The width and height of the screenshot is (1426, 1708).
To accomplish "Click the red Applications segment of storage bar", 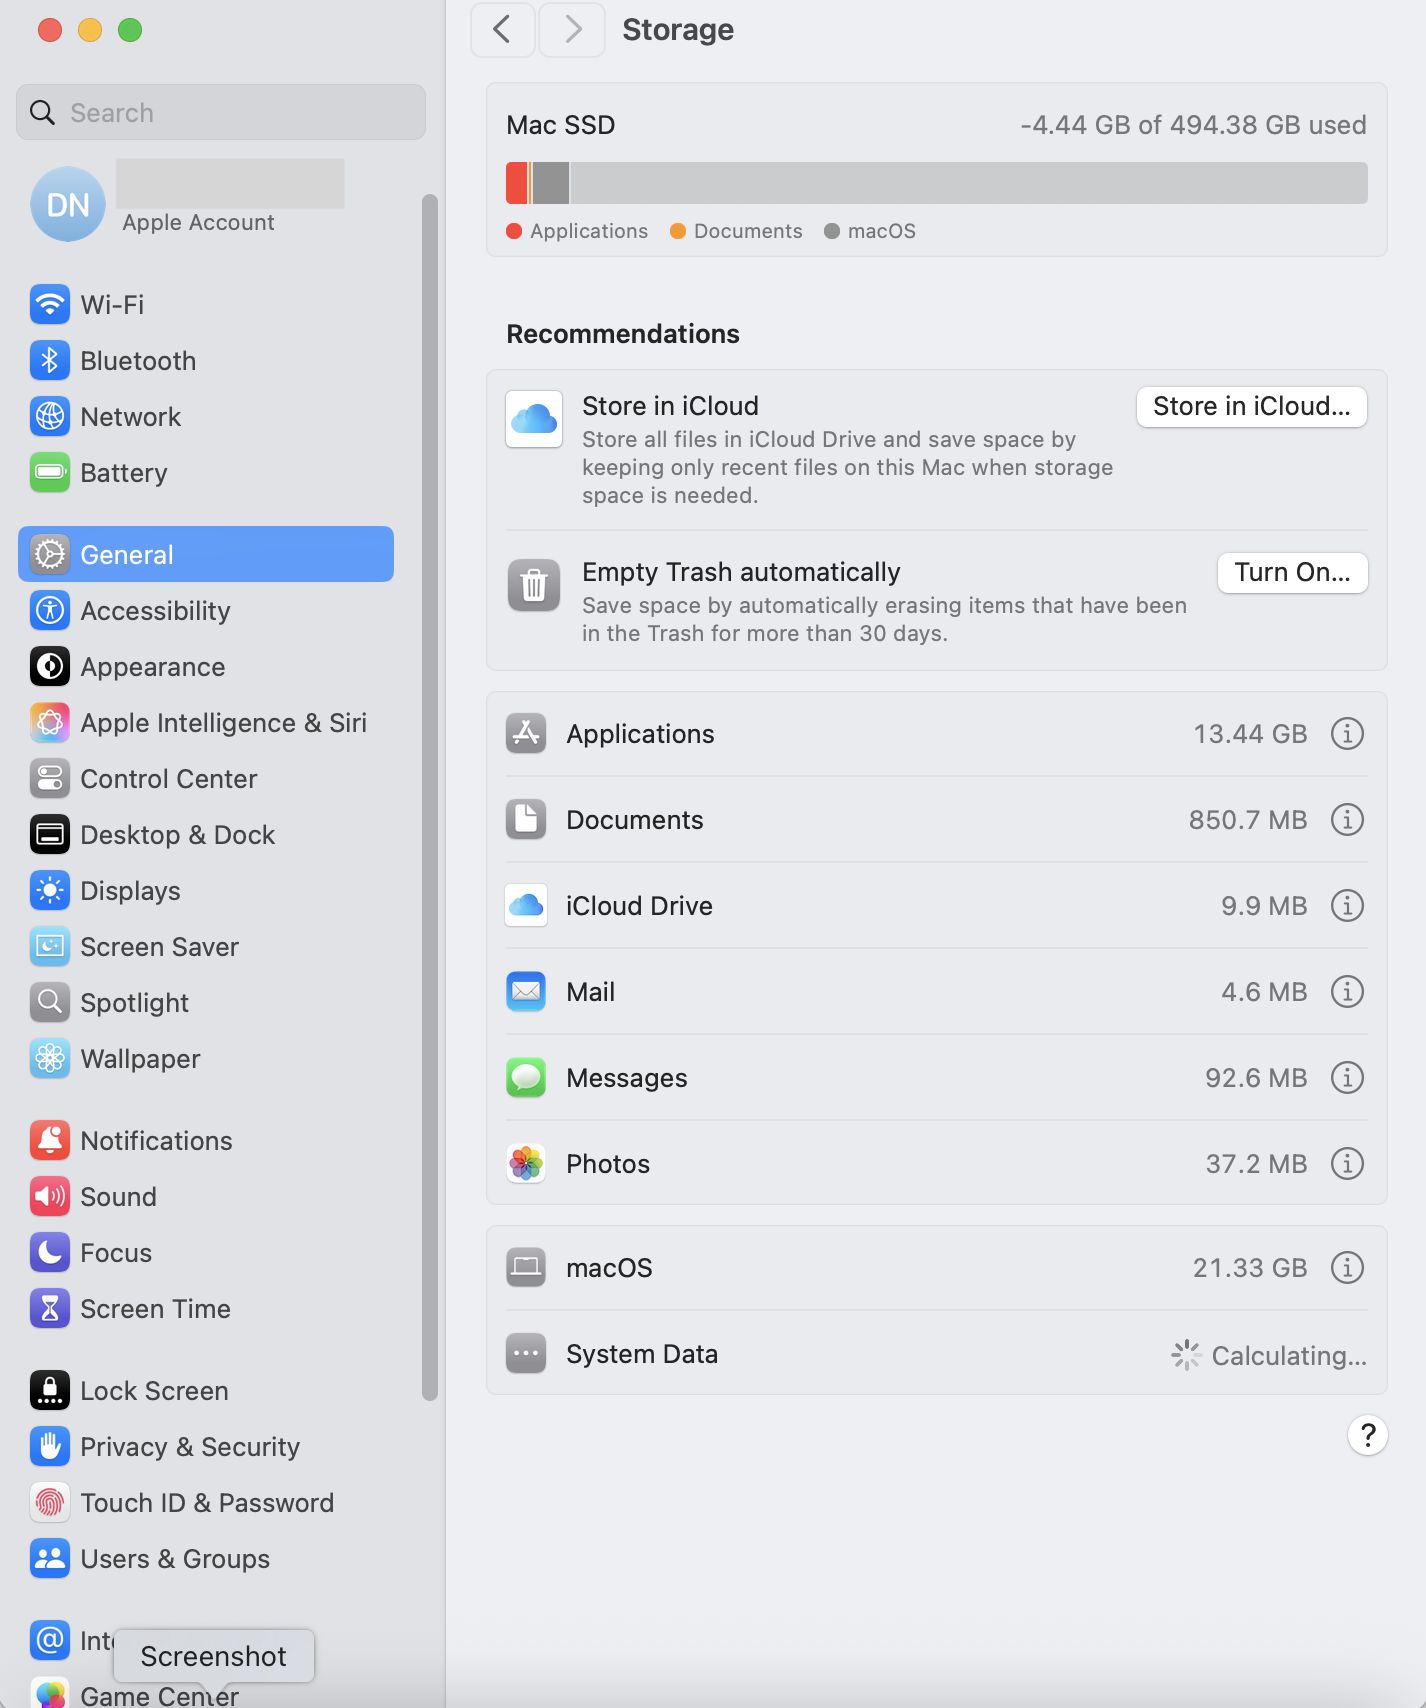I will click(x=517, y=183).
